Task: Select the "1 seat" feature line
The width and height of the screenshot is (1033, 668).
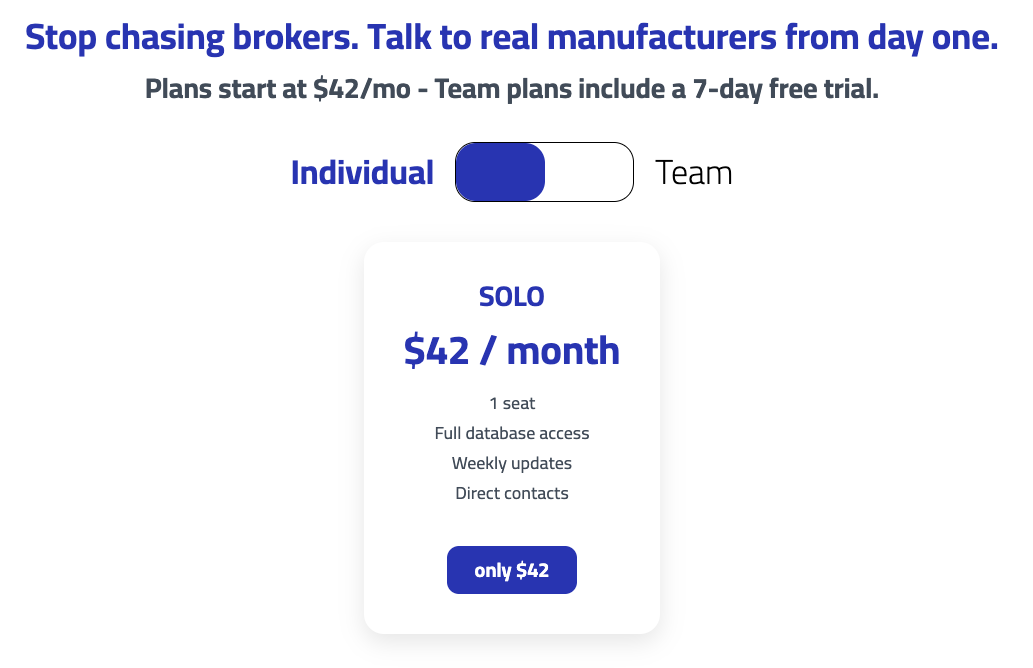Action: [x=512, y=404]
